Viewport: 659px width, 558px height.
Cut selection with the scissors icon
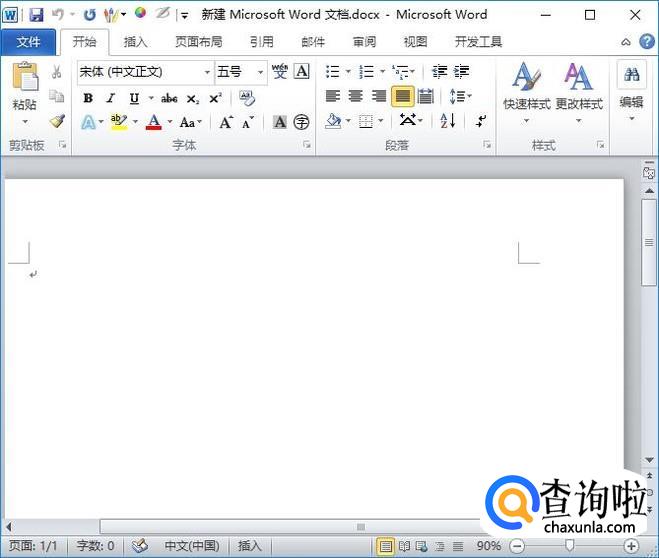[56, 71]
